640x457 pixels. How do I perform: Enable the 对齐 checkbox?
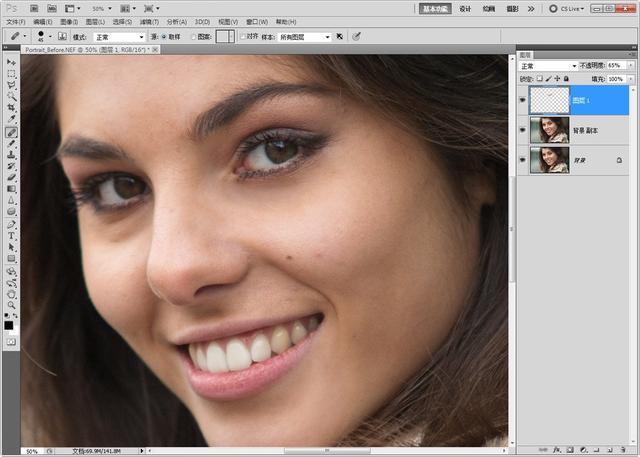click(x=243, y=37)
